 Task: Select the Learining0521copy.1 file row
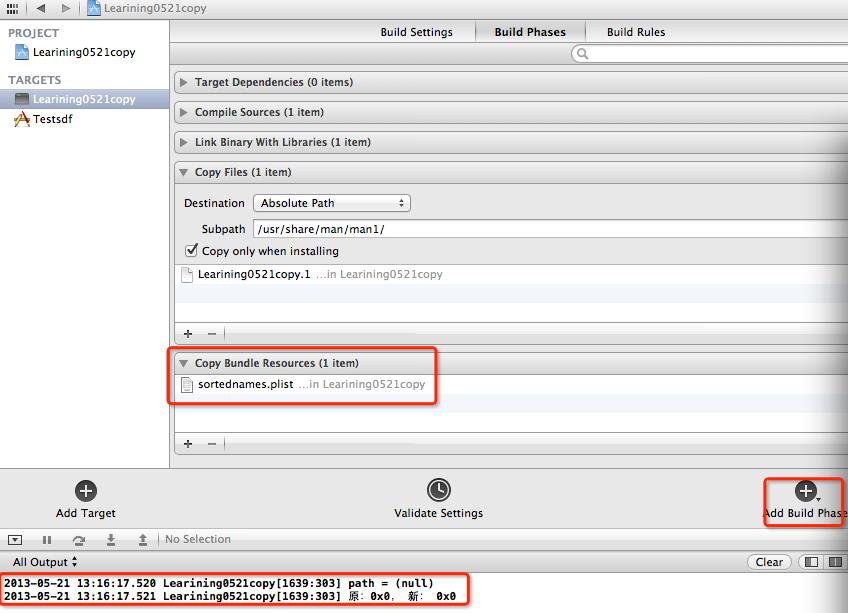(511, 274)
